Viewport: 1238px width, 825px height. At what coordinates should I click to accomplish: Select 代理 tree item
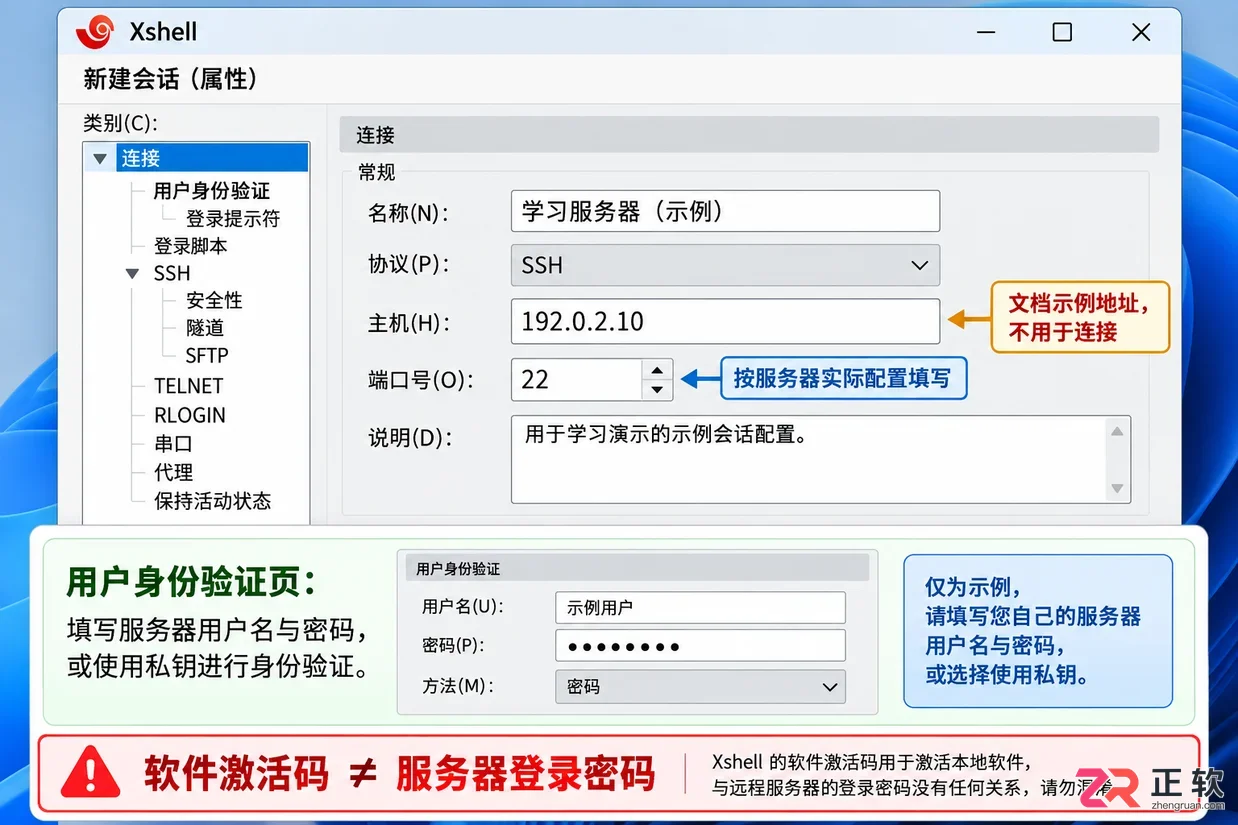coord(173,472)
